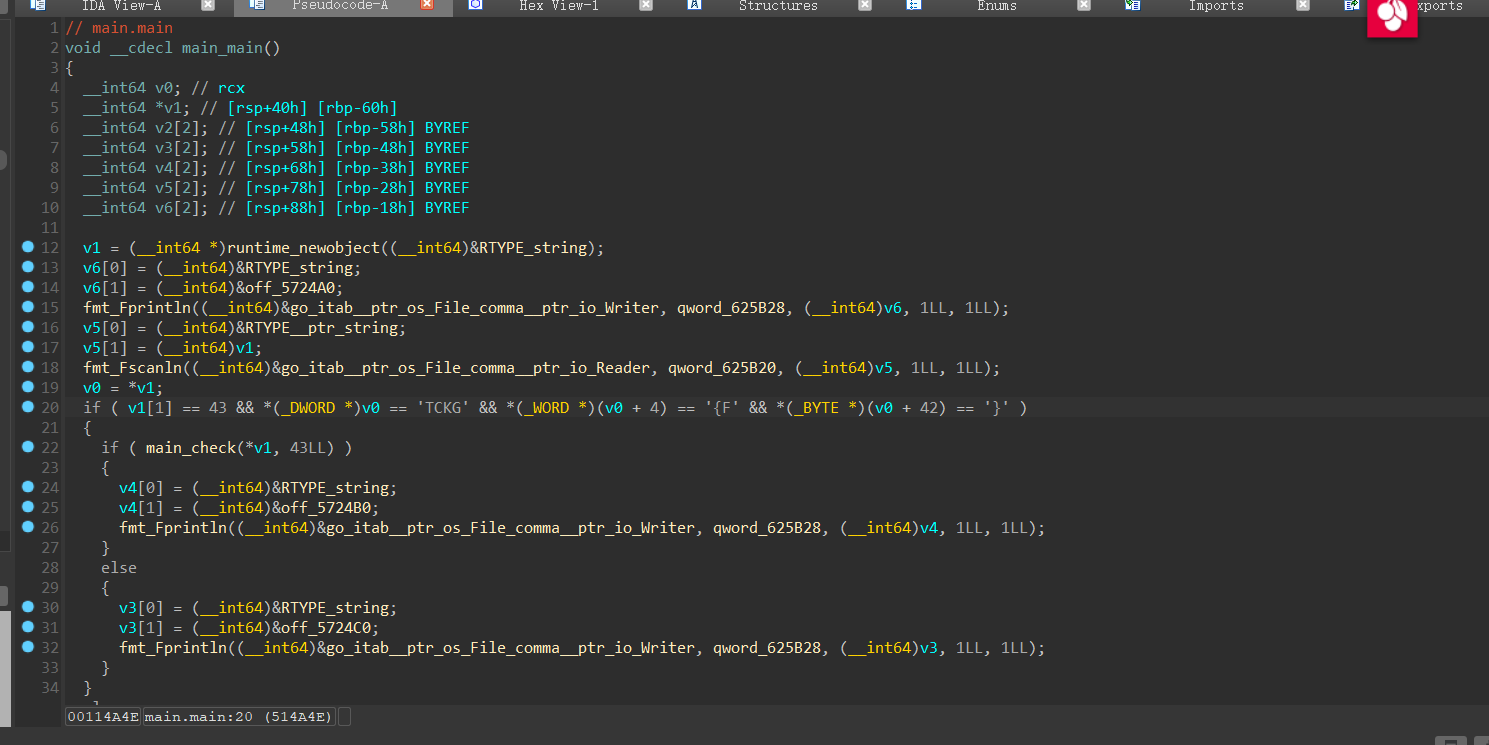Click v2[2] declaration on line 6
This screenshot has width=1489, height=745.
[177, 128]
